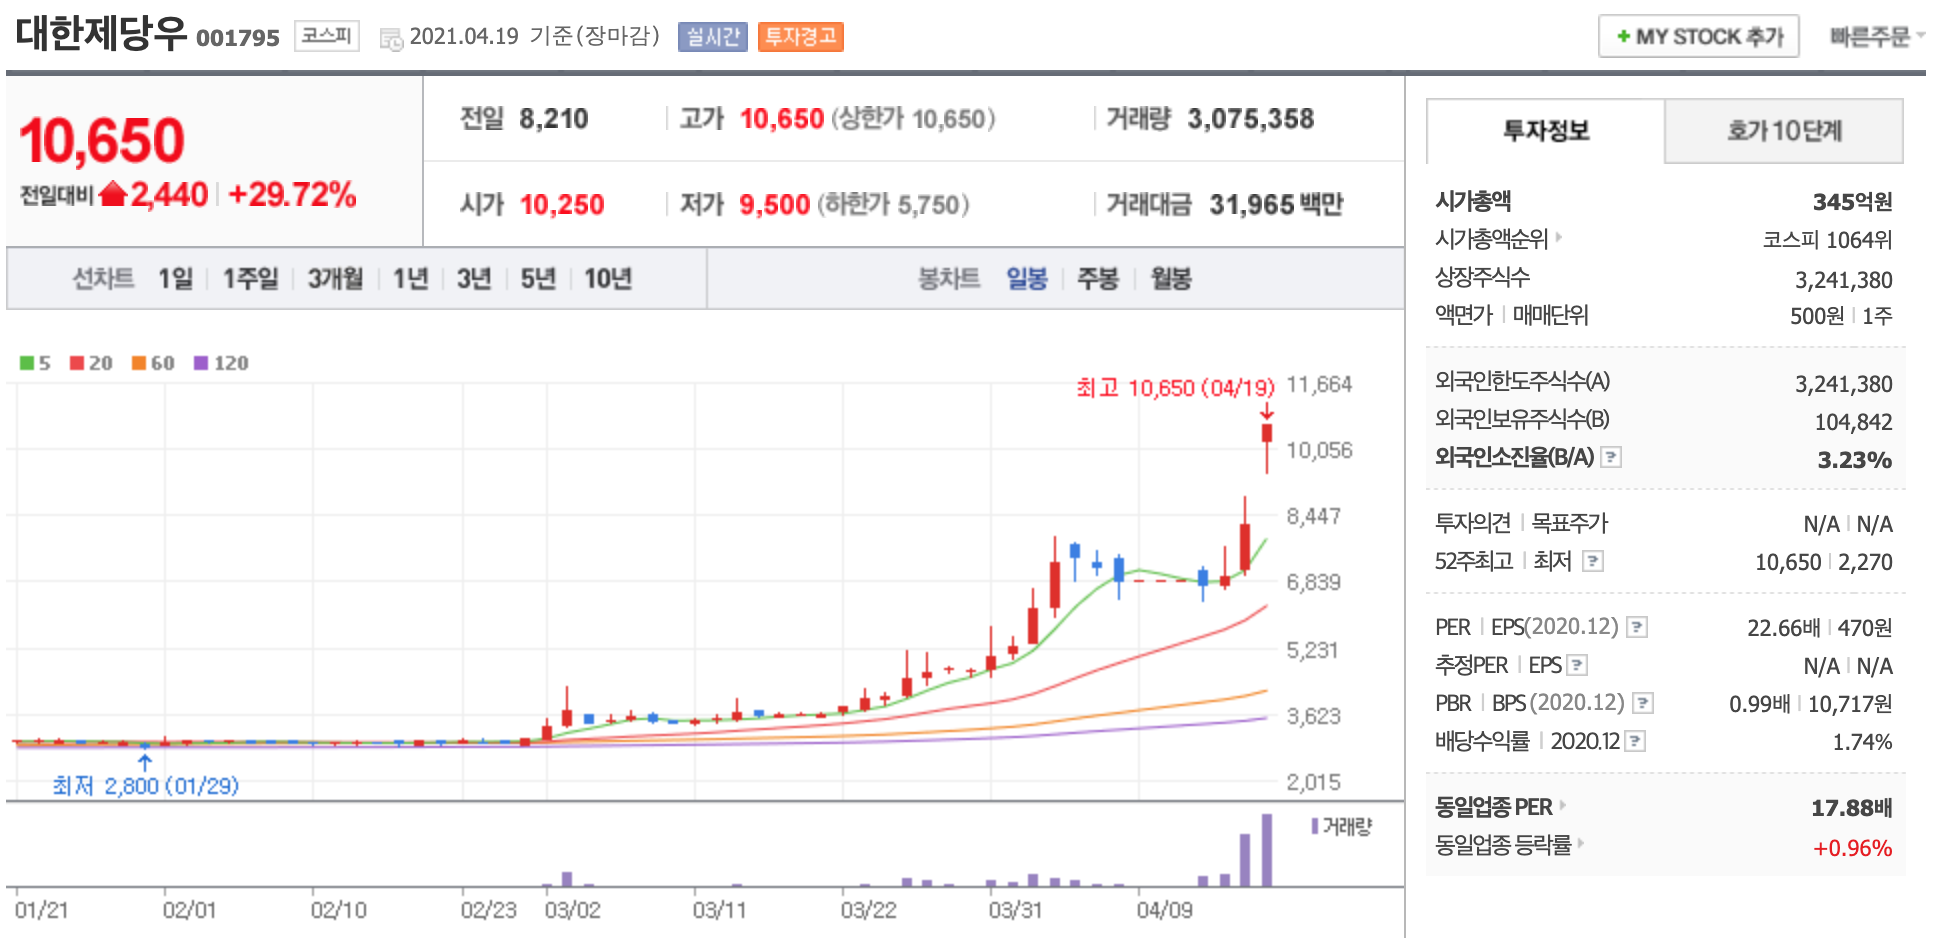The image size is (1940, 938).
Task: Click the 전일 value 8,210
Action: pos(553,119)
